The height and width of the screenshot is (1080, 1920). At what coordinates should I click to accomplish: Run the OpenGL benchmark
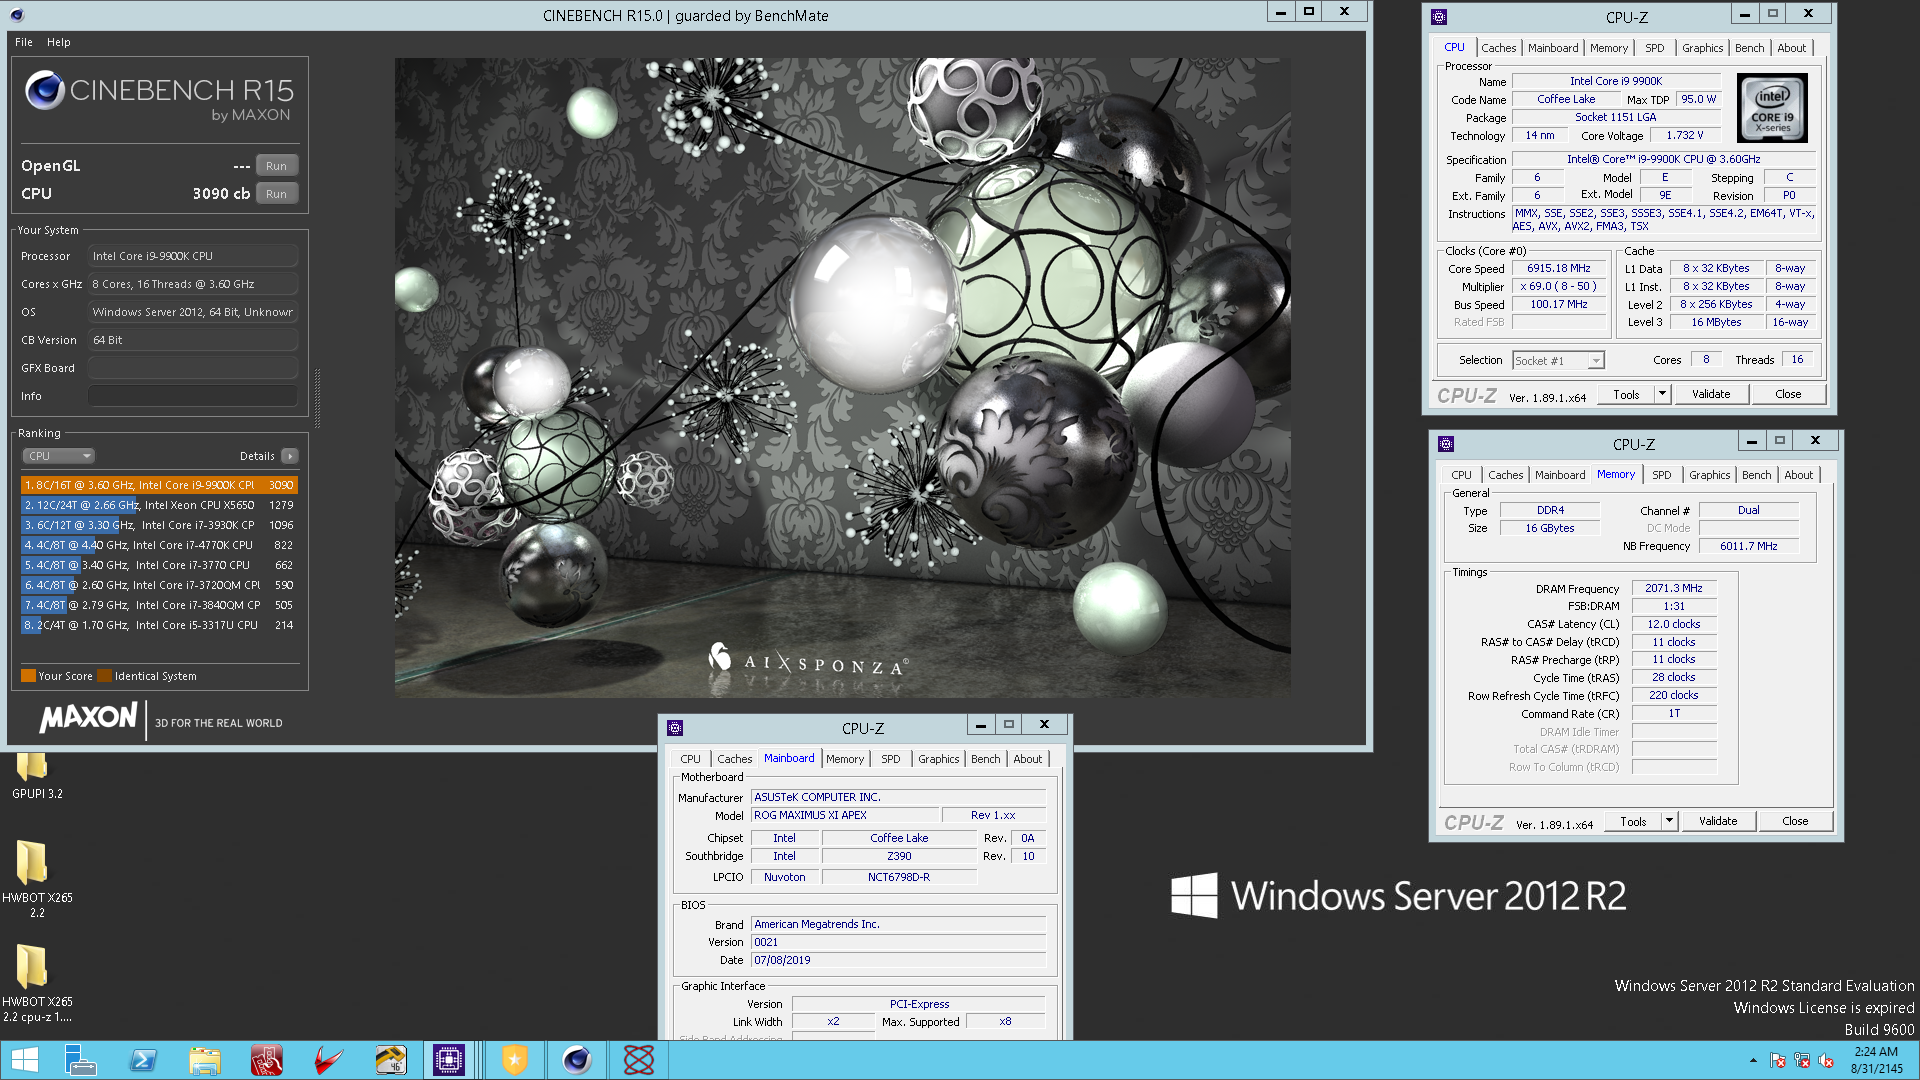[277, 166]
